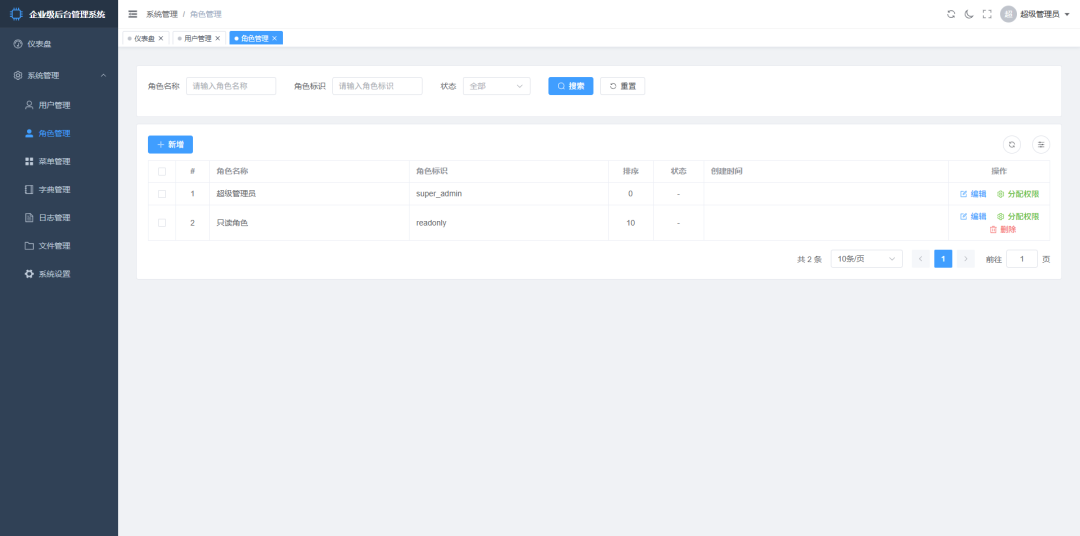Go to 用户管理 in sidebar
Viewport: 1080px width, 536px height.
point(59,105)
